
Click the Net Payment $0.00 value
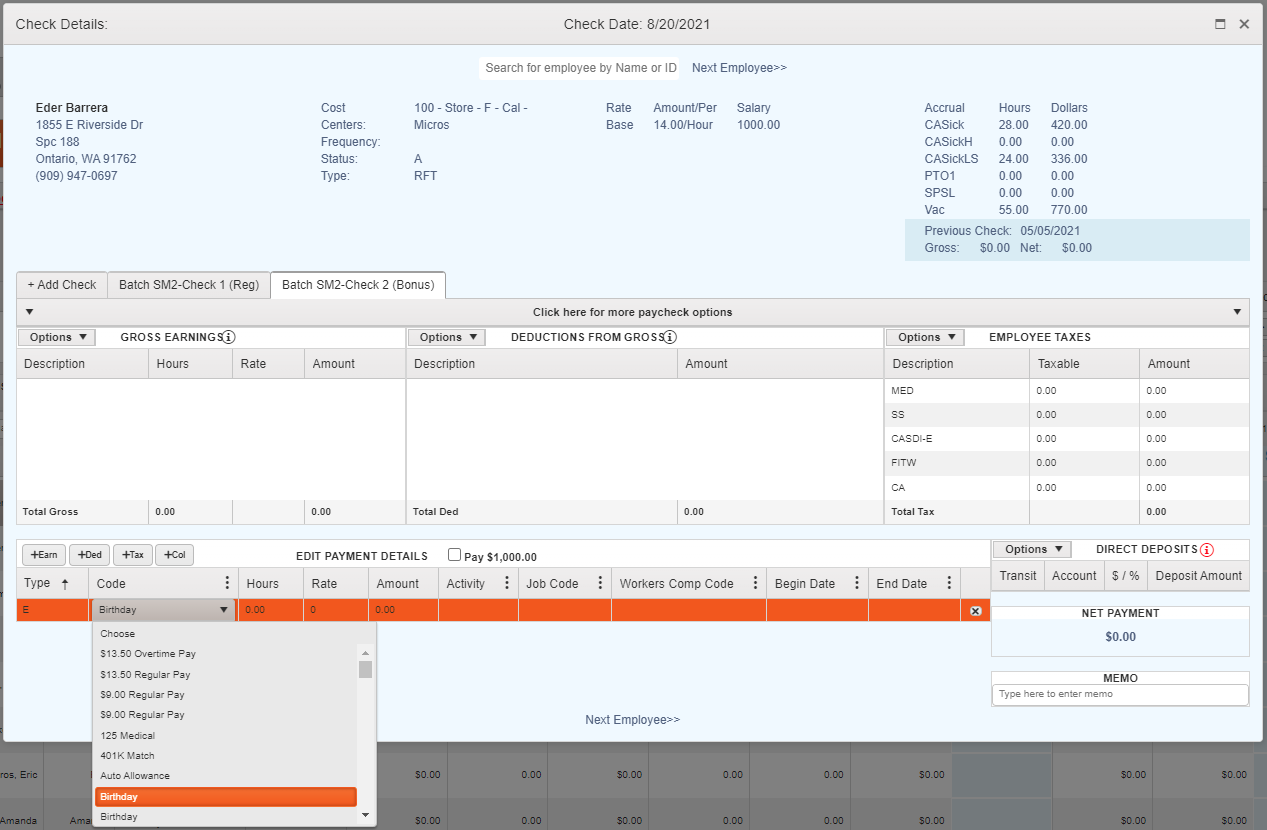tap(1120, 636)
